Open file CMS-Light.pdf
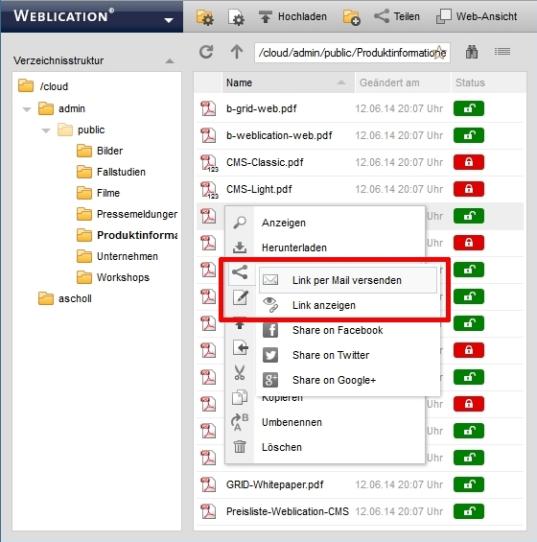Screen dimensions: 537x542 [259, 189]
